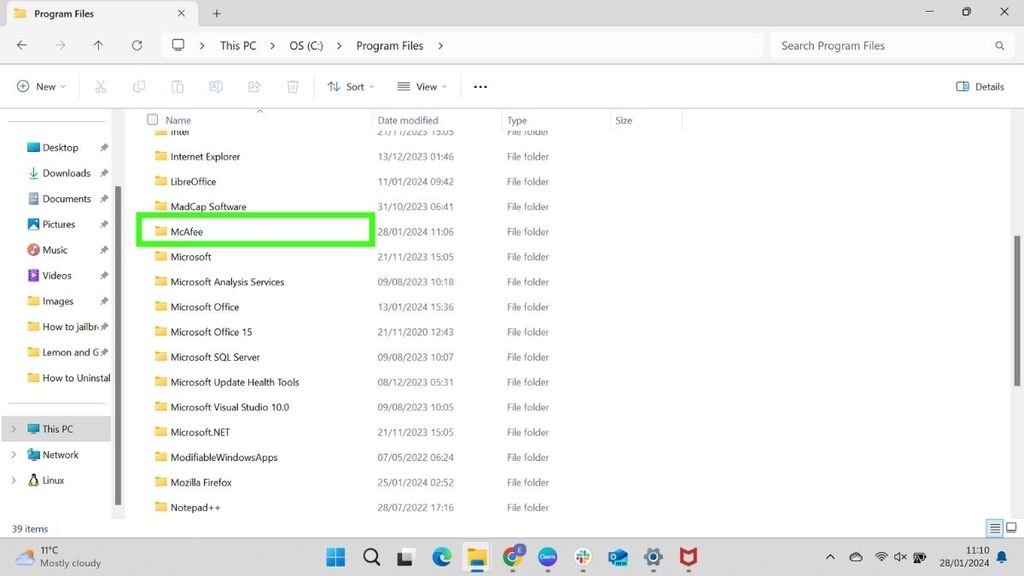
Task: Open the See more ellipsis menu
Action: (480, 86)
